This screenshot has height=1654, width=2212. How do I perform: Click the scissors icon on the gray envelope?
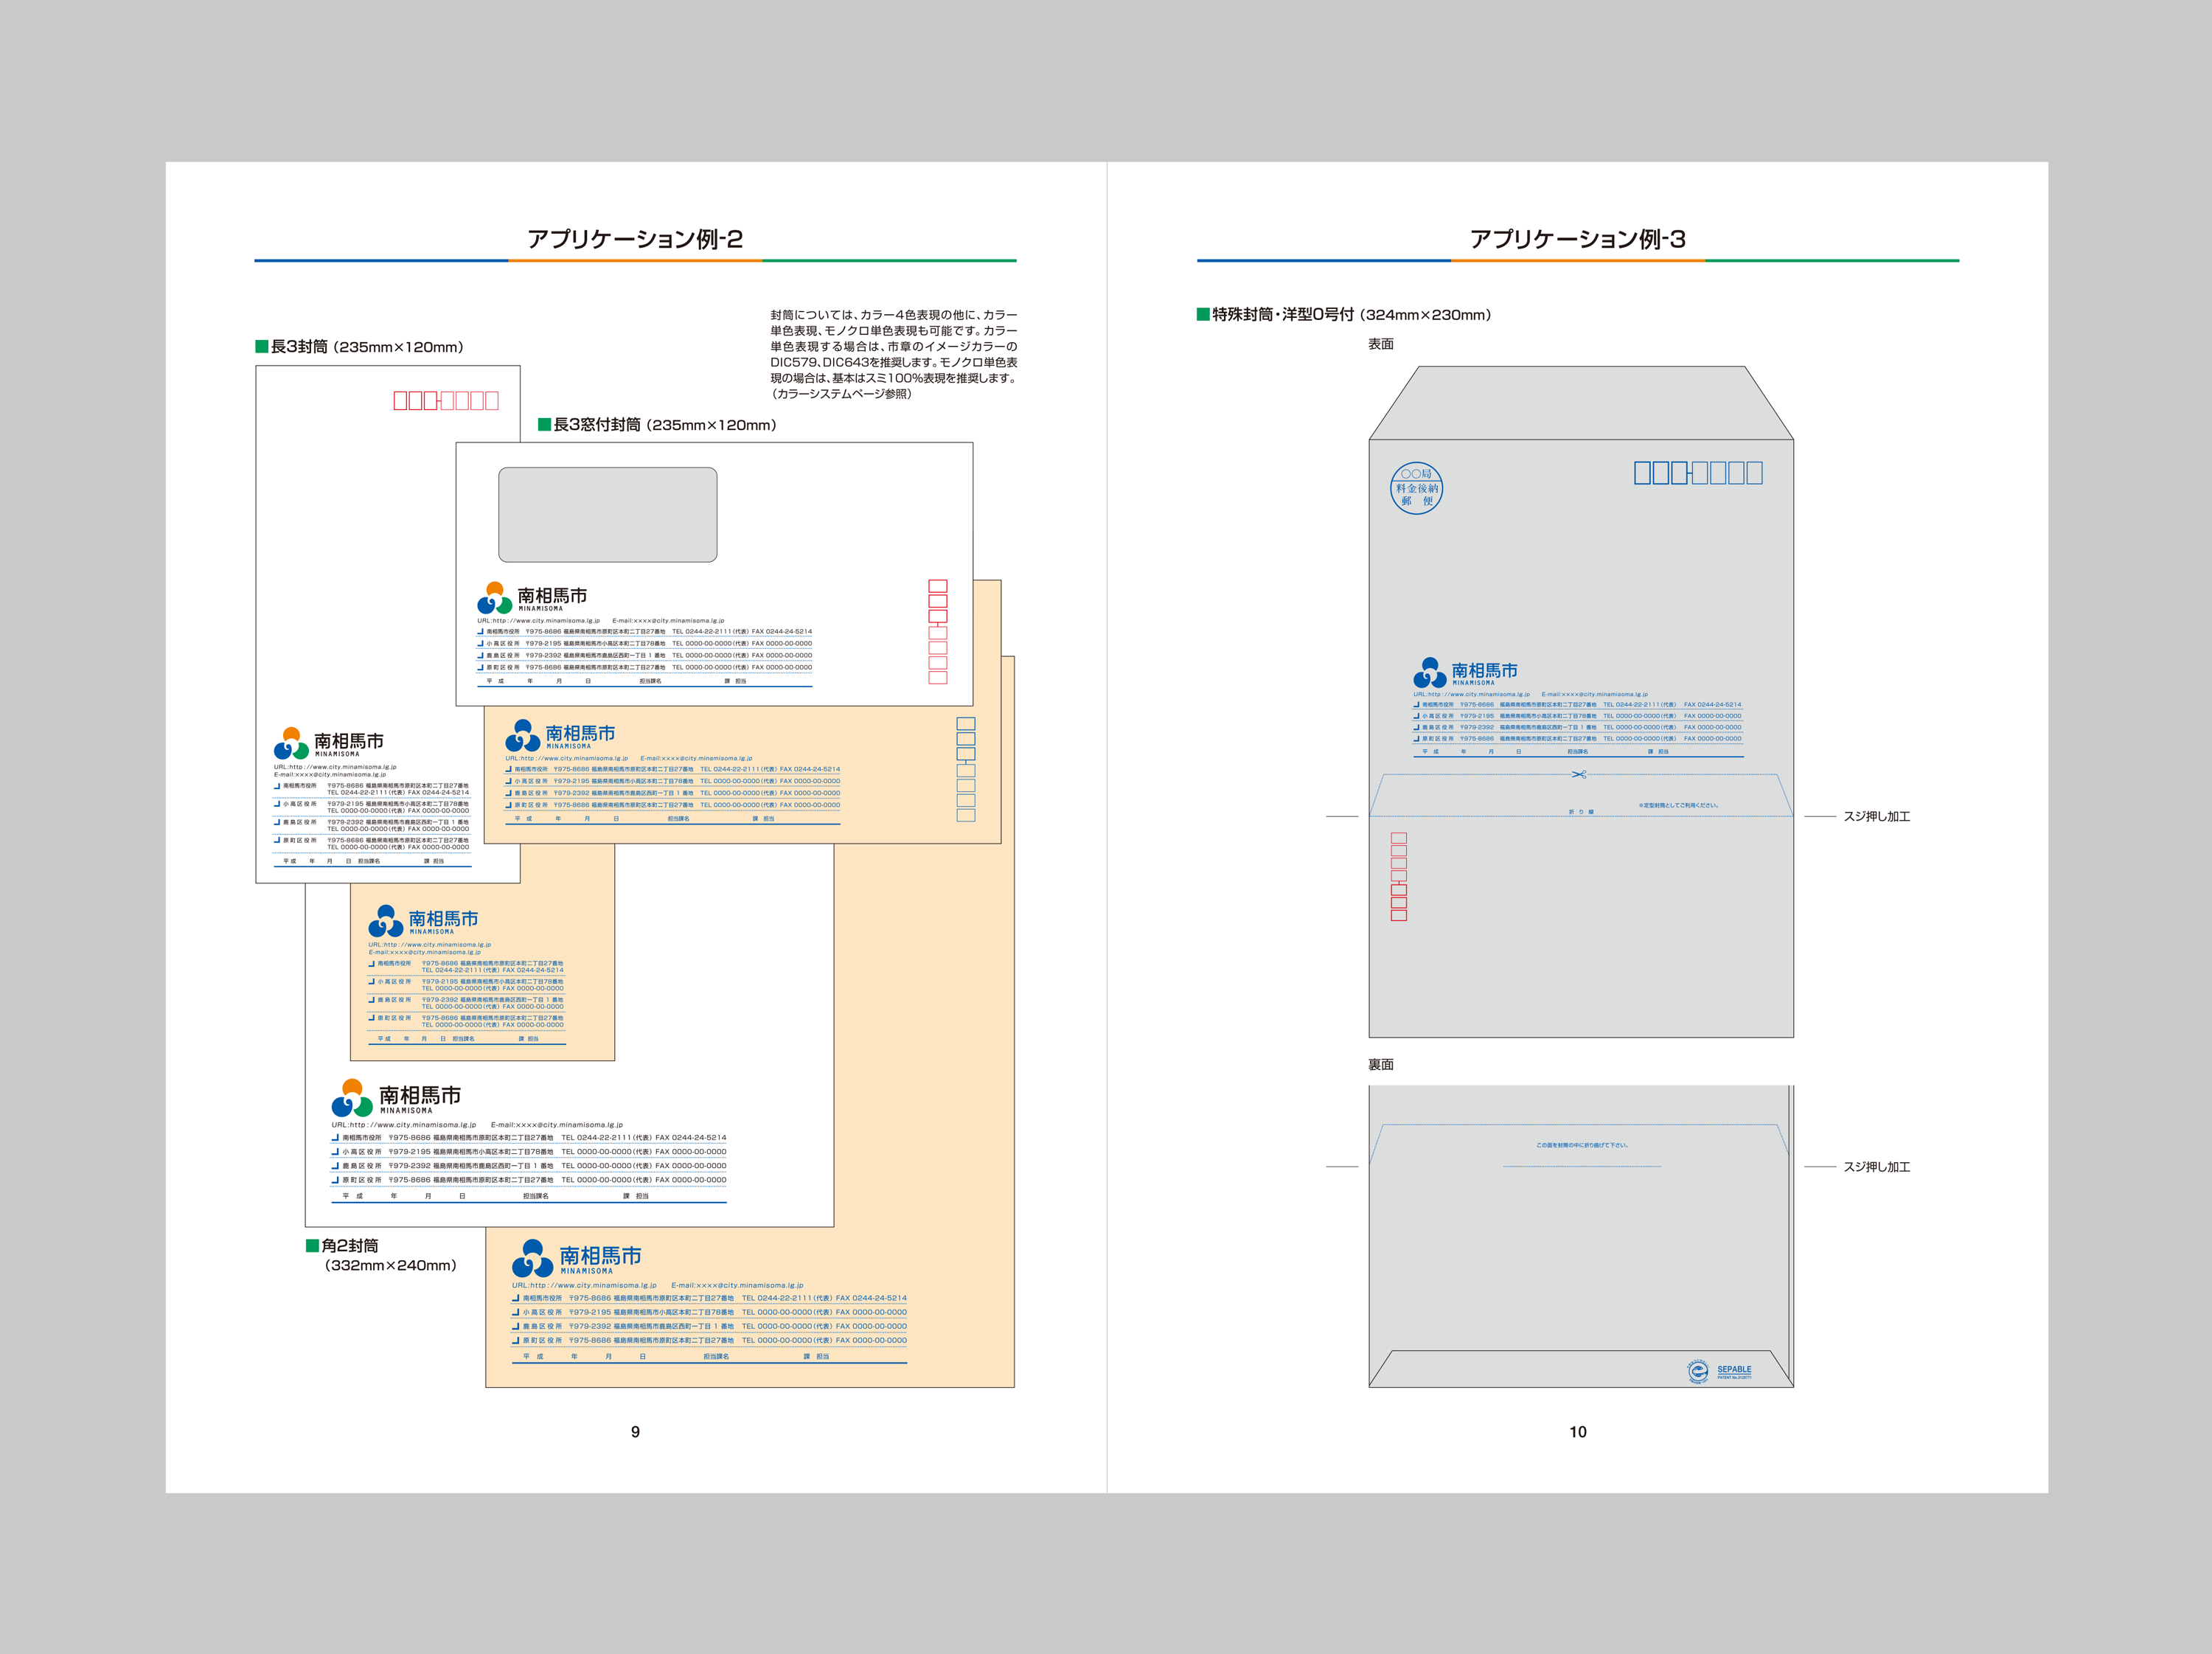(x=1579, y=774)
